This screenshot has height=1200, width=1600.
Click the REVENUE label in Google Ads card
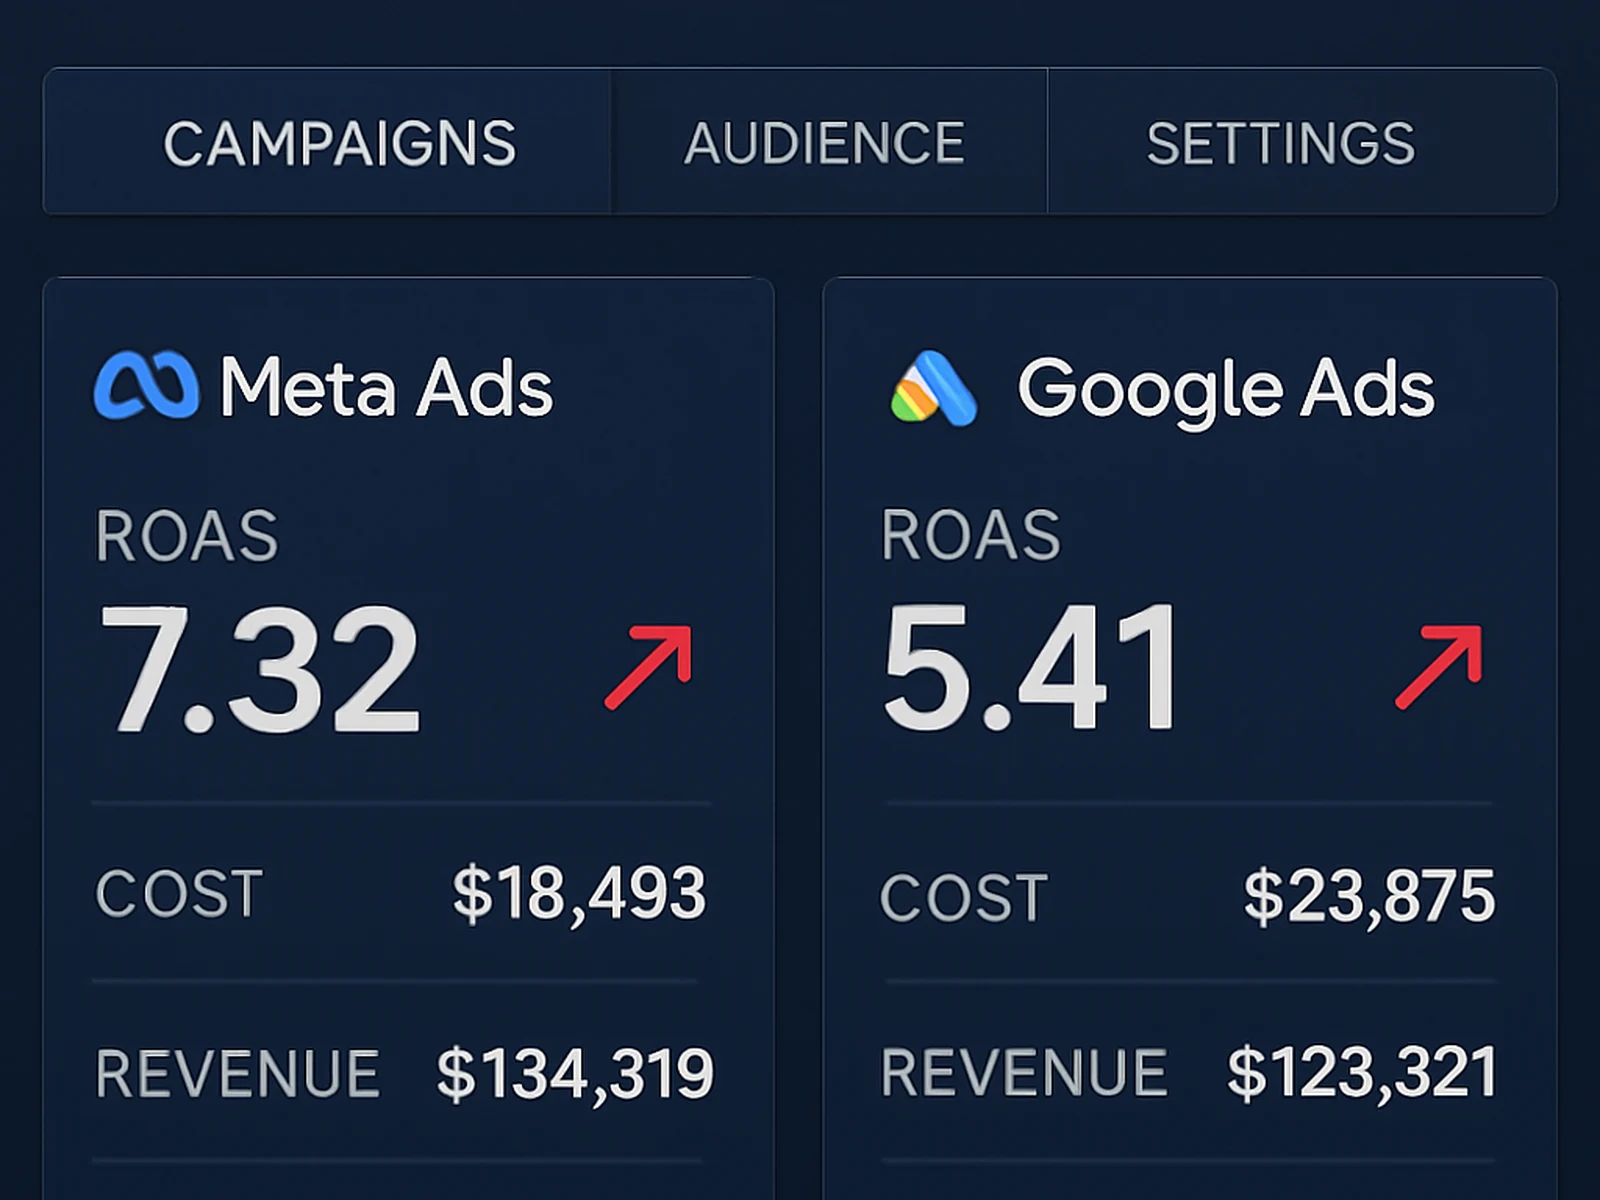click(x=1024, y=1073)
